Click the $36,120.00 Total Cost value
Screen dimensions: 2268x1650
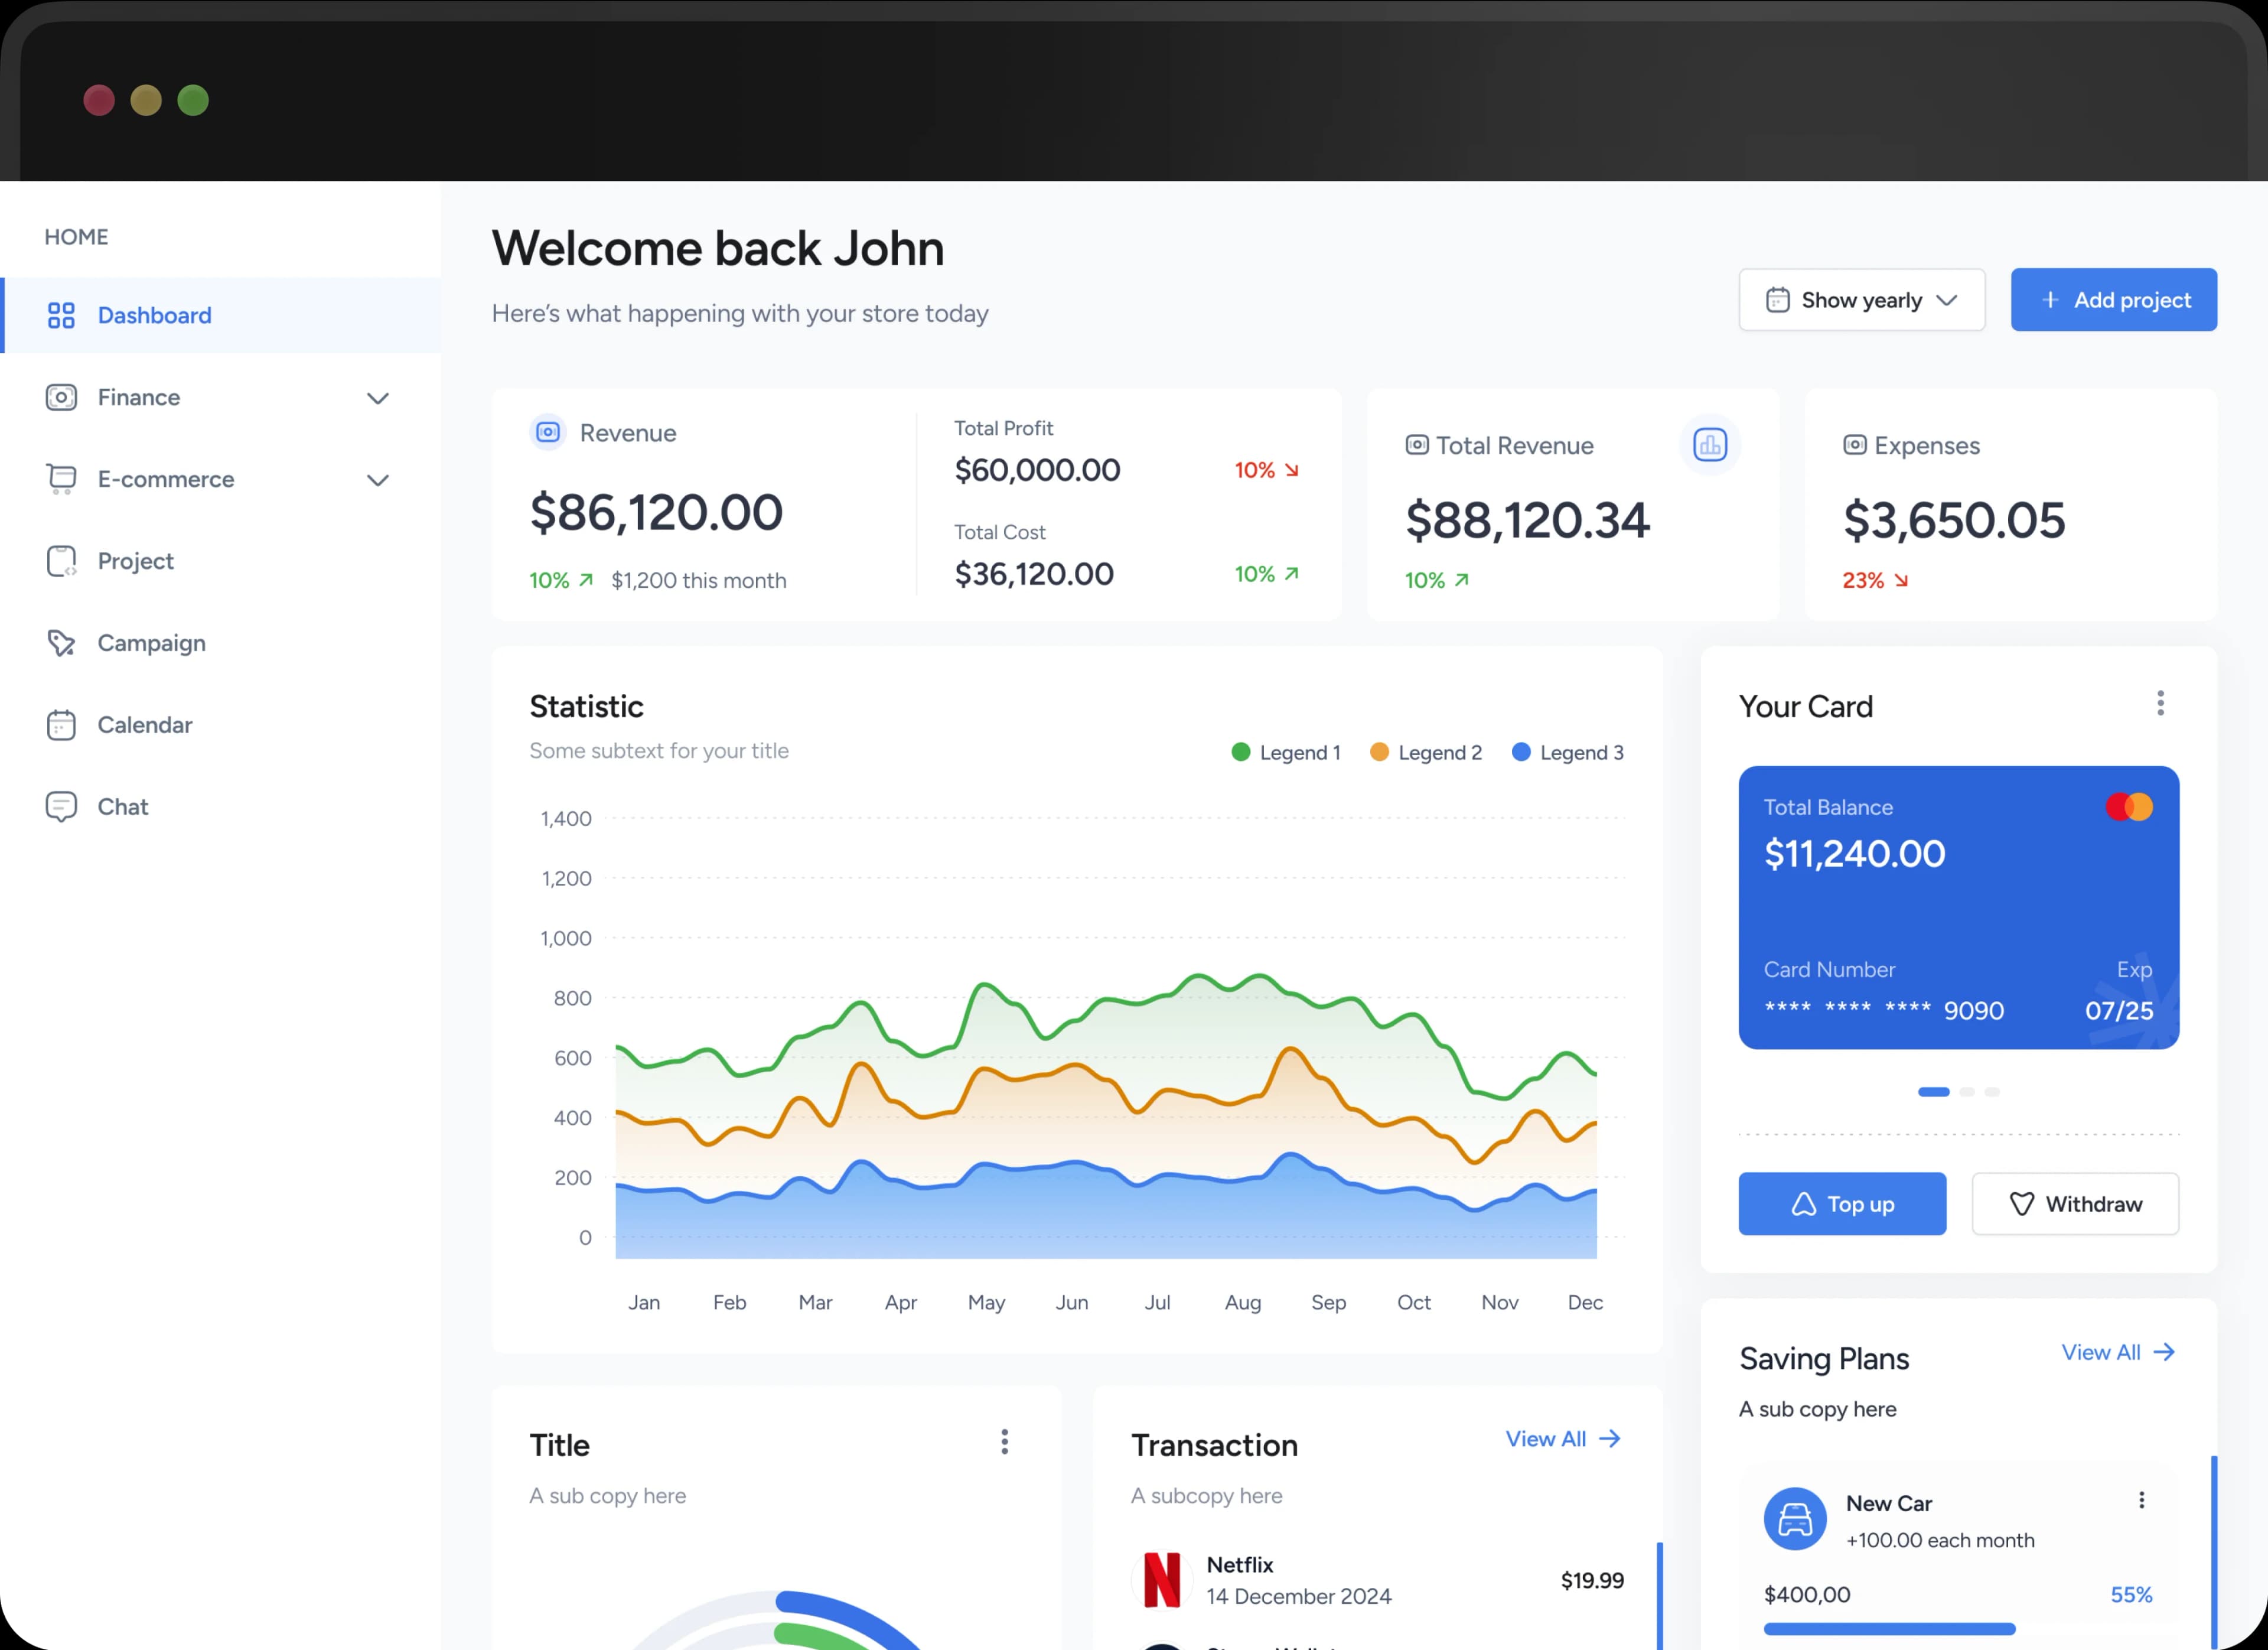coord(1034,574)
